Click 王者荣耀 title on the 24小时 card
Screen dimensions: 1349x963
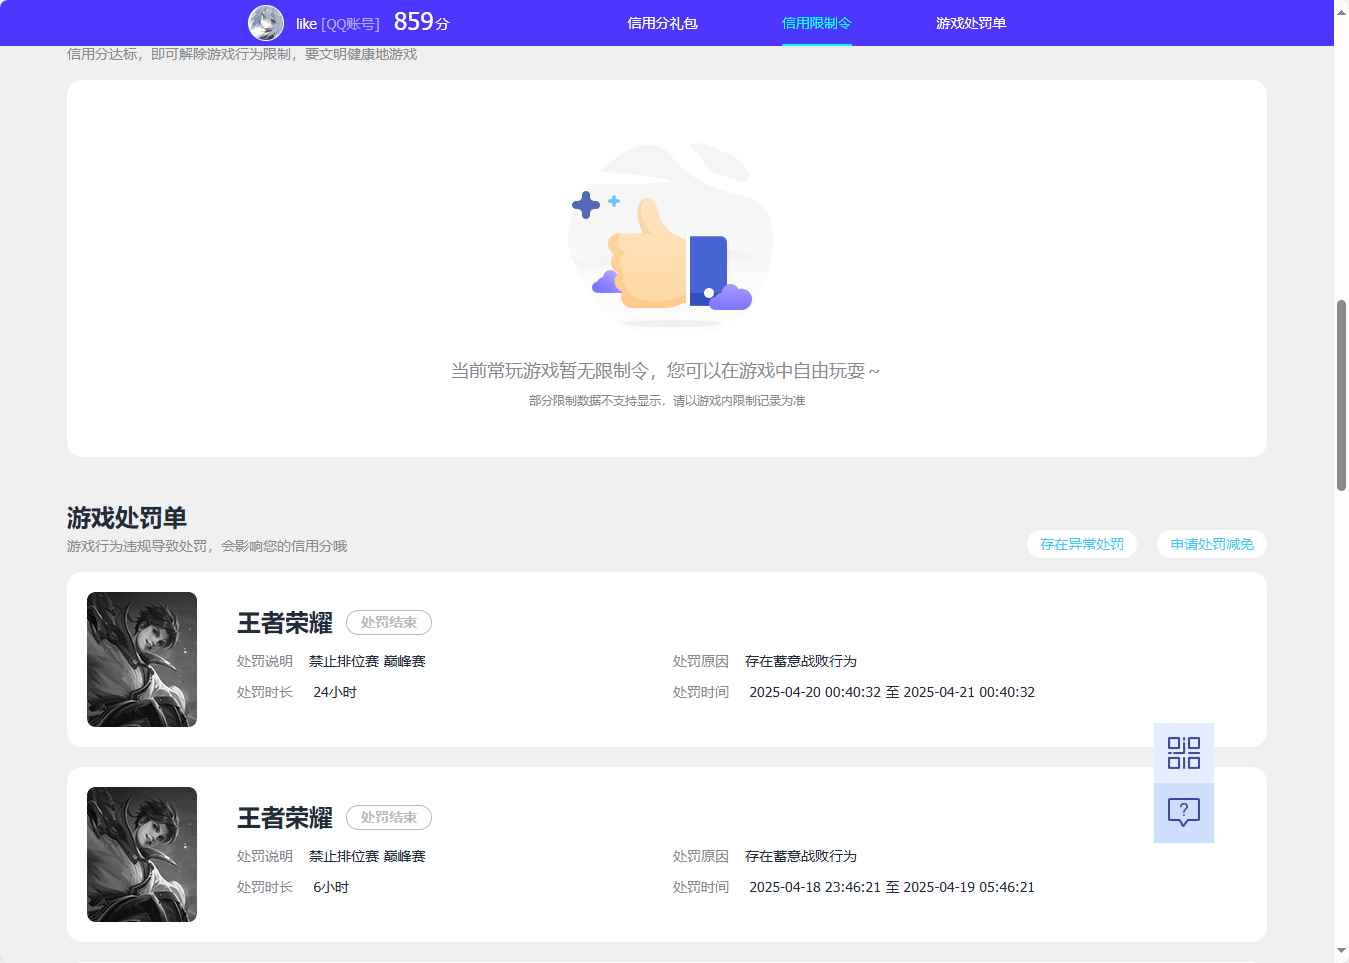click(285, 623)
